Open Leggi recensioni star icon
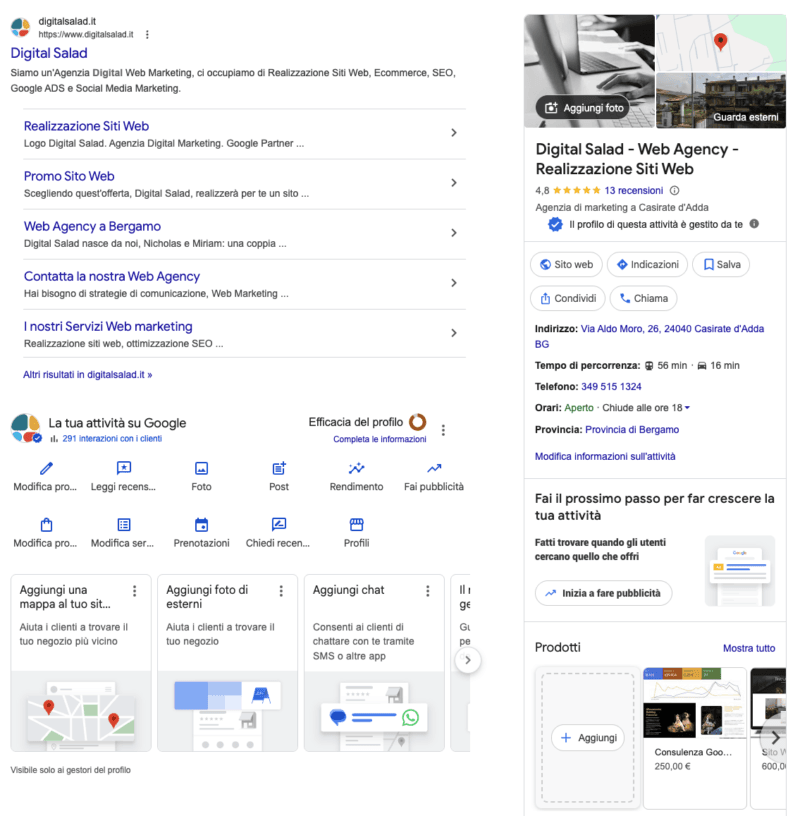This screenshot has height=816, width=800. (x=123, y=468)
